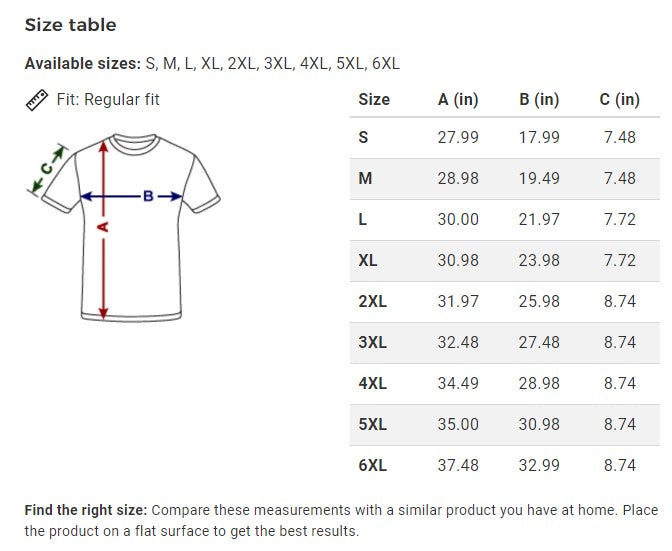
Task: Select the XL size row label
Action: click(368, 260)
